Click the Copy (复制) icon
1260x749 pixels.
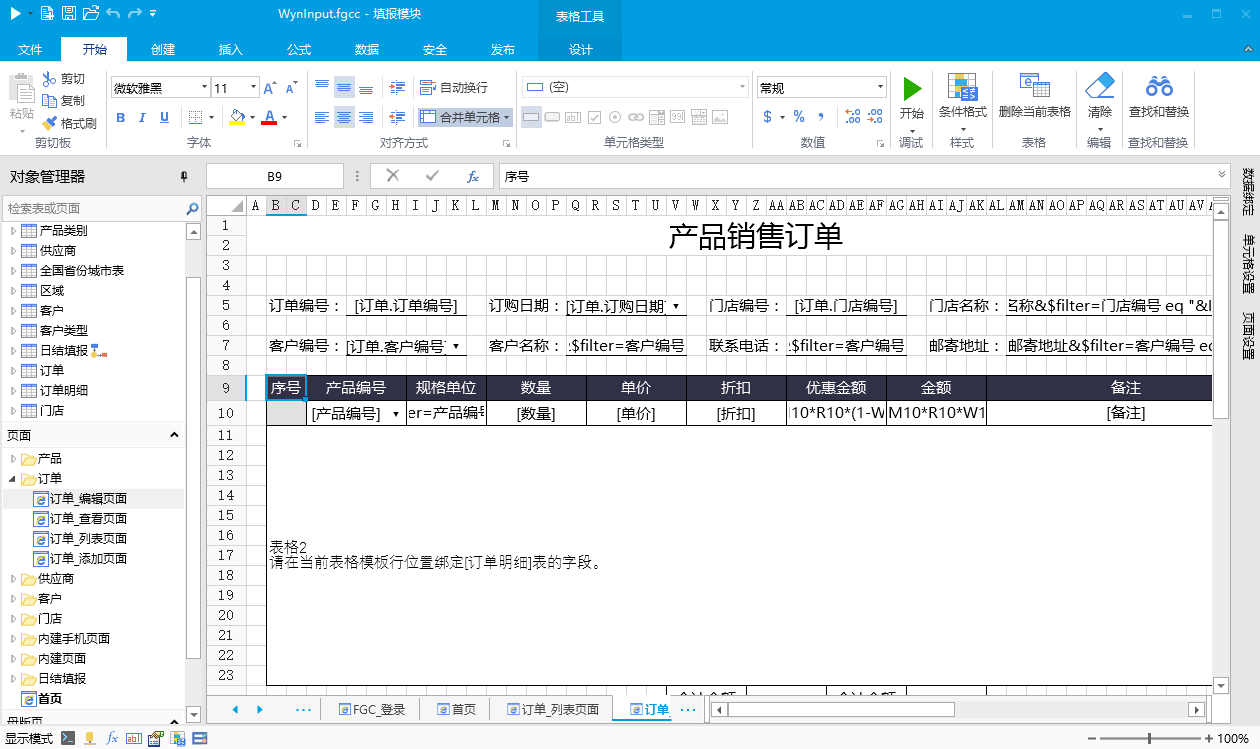pos(50,101)
